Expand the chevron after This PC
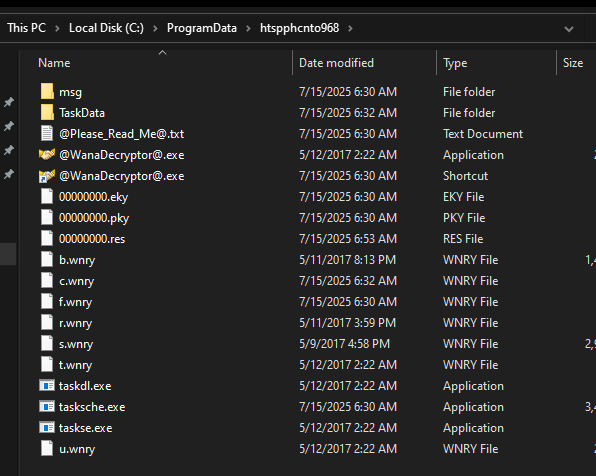This screenshot has height=476, width=596. (x=57, y=29)
